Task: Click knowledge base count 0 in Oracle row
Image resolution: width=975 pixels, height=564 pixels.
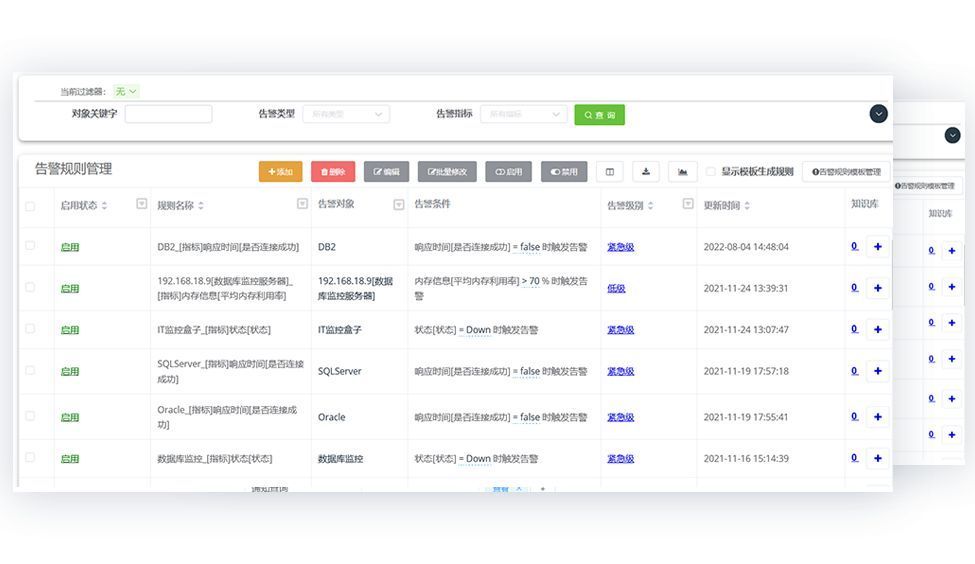Action: (x=854, y=416)
